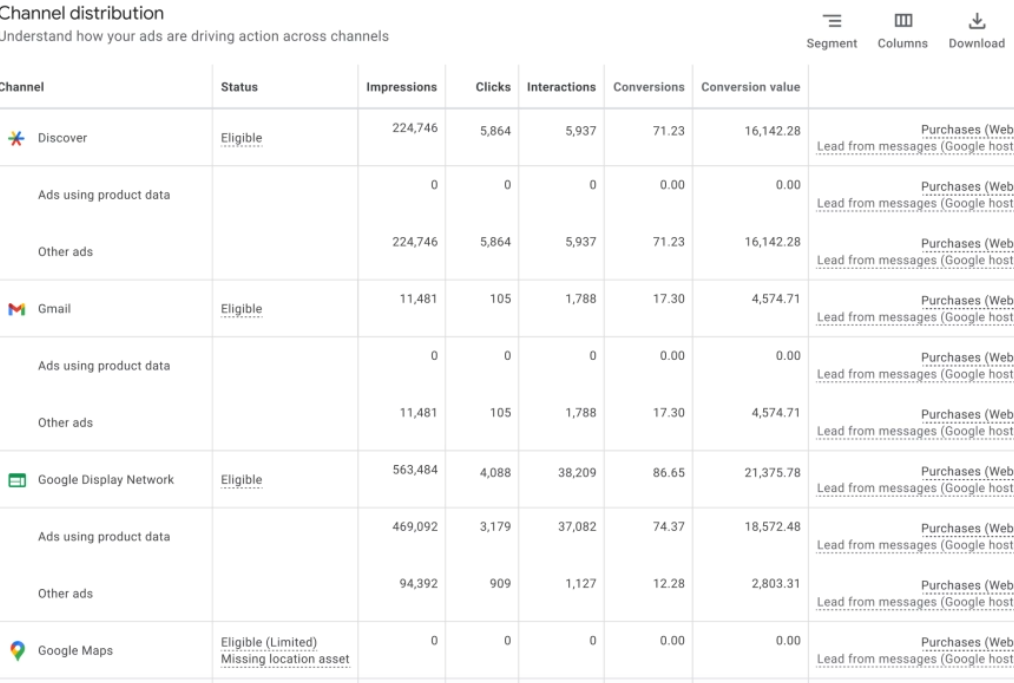Sort by Impressions column header
Viewport: 1014px width, 683px height.
click(401, 87)
